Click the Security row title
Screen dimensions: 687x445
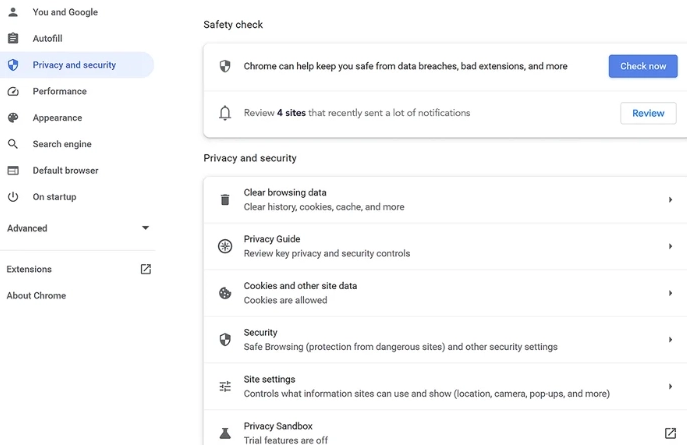(260, 332)
